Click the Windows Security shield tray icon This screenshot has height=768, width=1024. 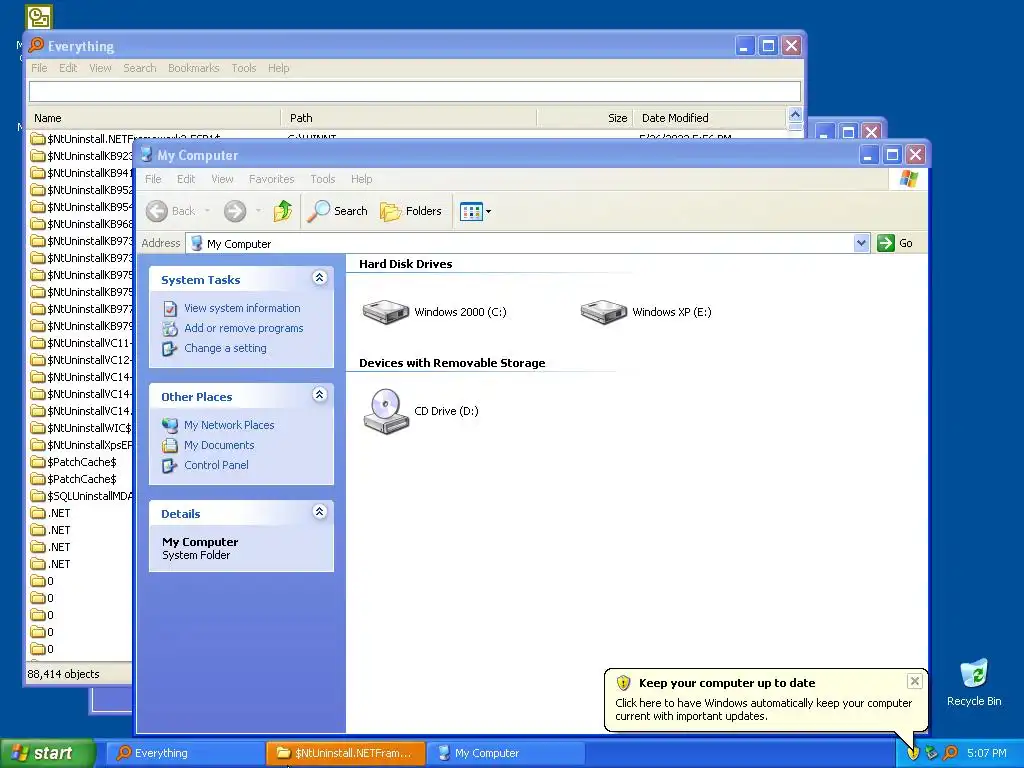coord(913,753)
